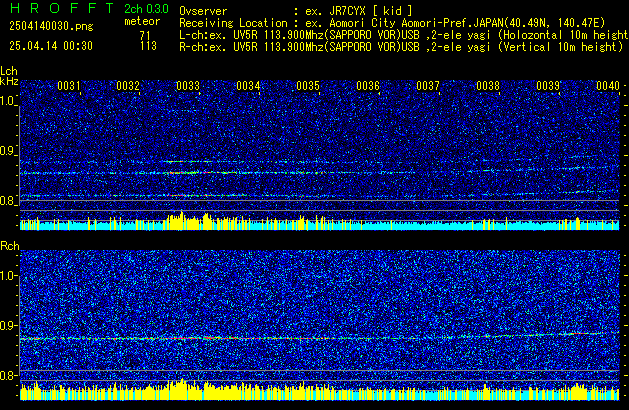The image size is (629, 410).
Task: Click the Receiving Location Aomori City line
Action: (x=392, y=23)
